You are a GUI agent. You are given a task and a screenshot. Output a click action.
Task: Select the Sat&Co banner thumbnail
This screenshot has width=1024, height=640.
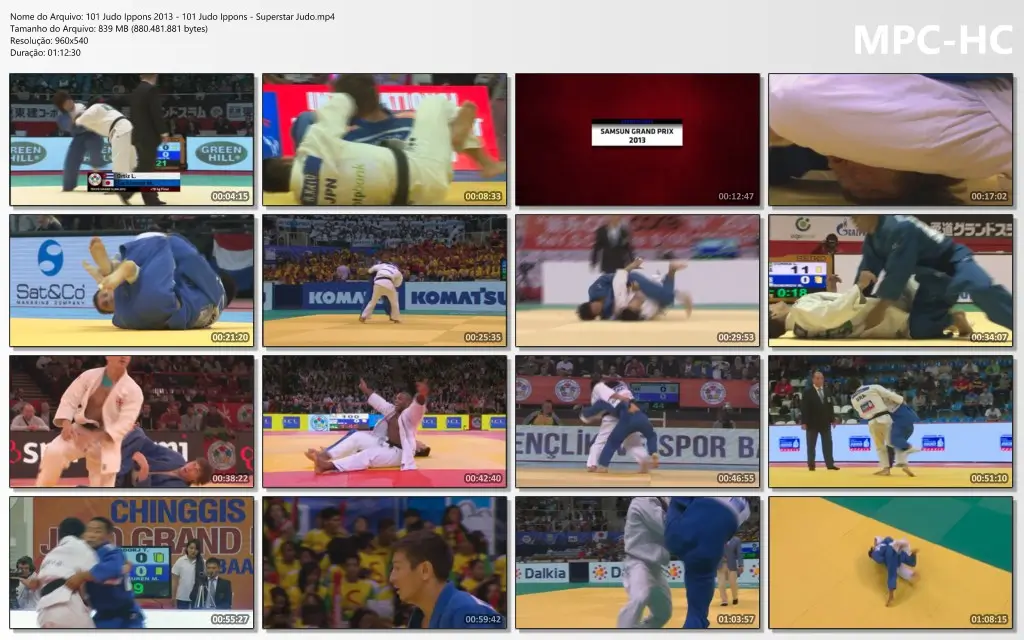click(x=132, y=280)
